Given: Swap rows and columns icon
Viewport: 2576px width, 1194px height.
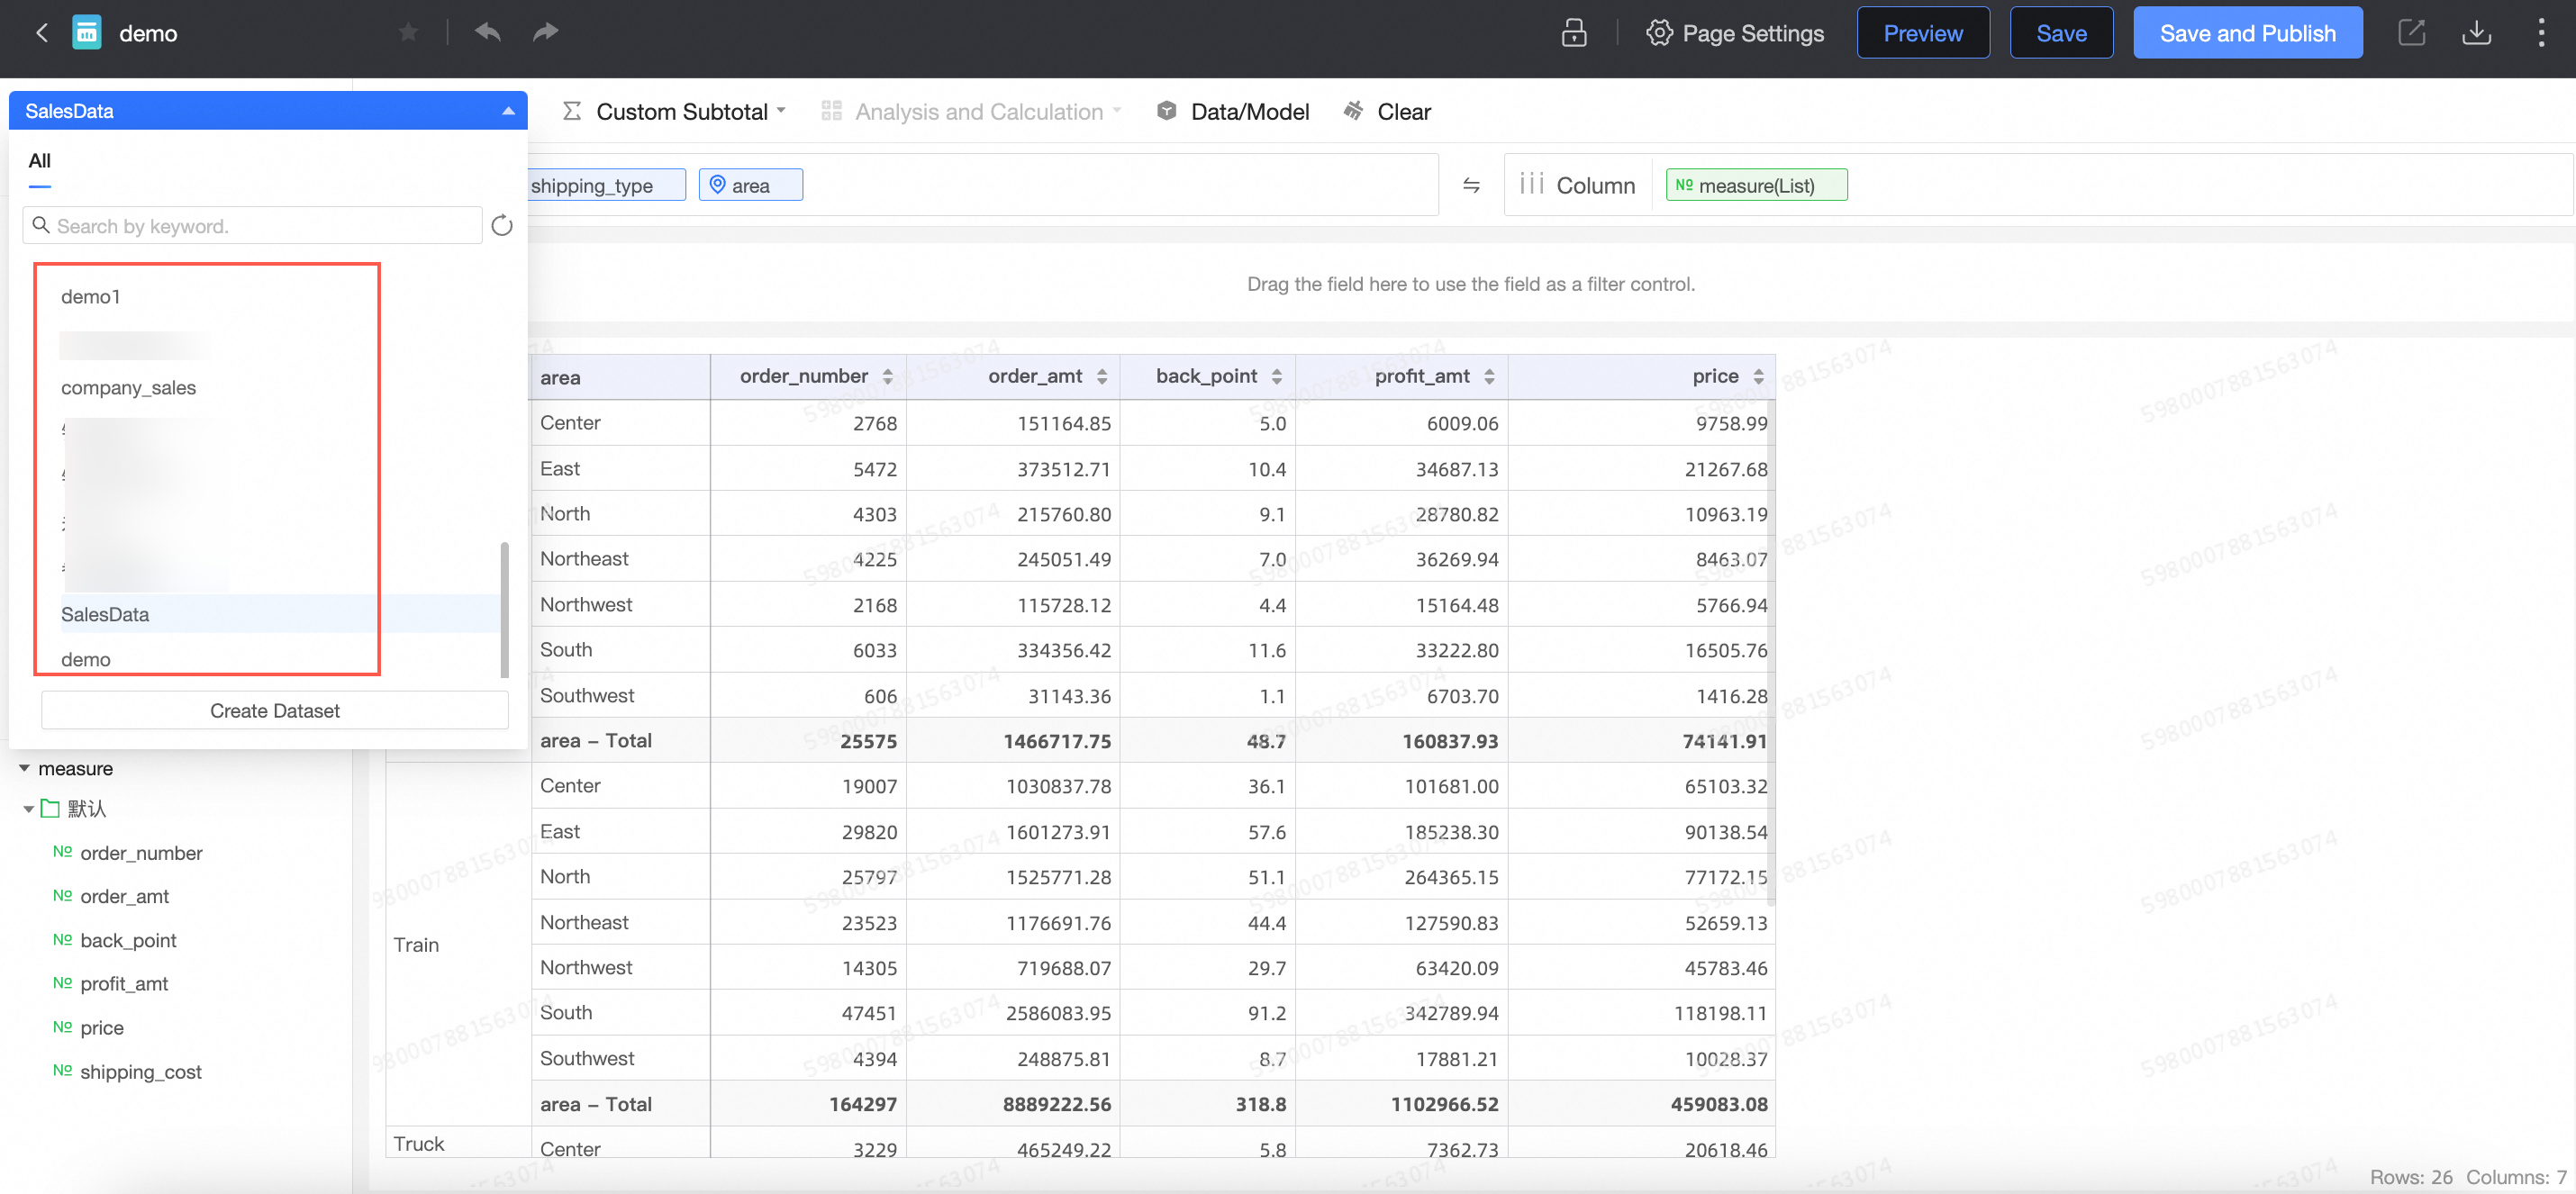Looking at the screenshot, I should point(1470,186).
